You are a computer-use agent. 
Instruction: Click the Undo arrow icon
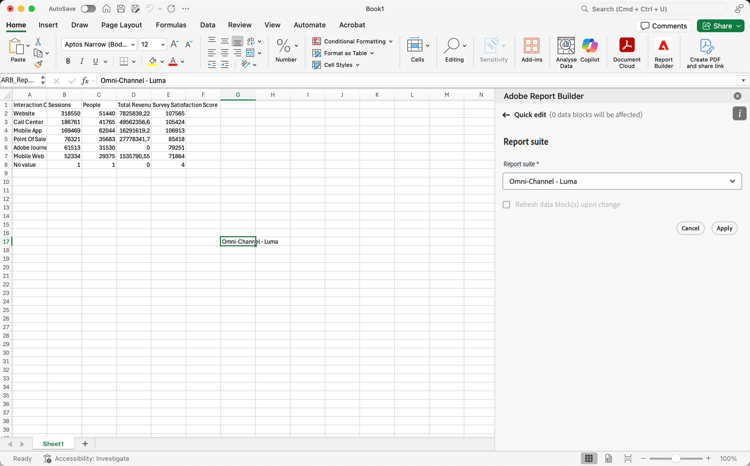150,9
